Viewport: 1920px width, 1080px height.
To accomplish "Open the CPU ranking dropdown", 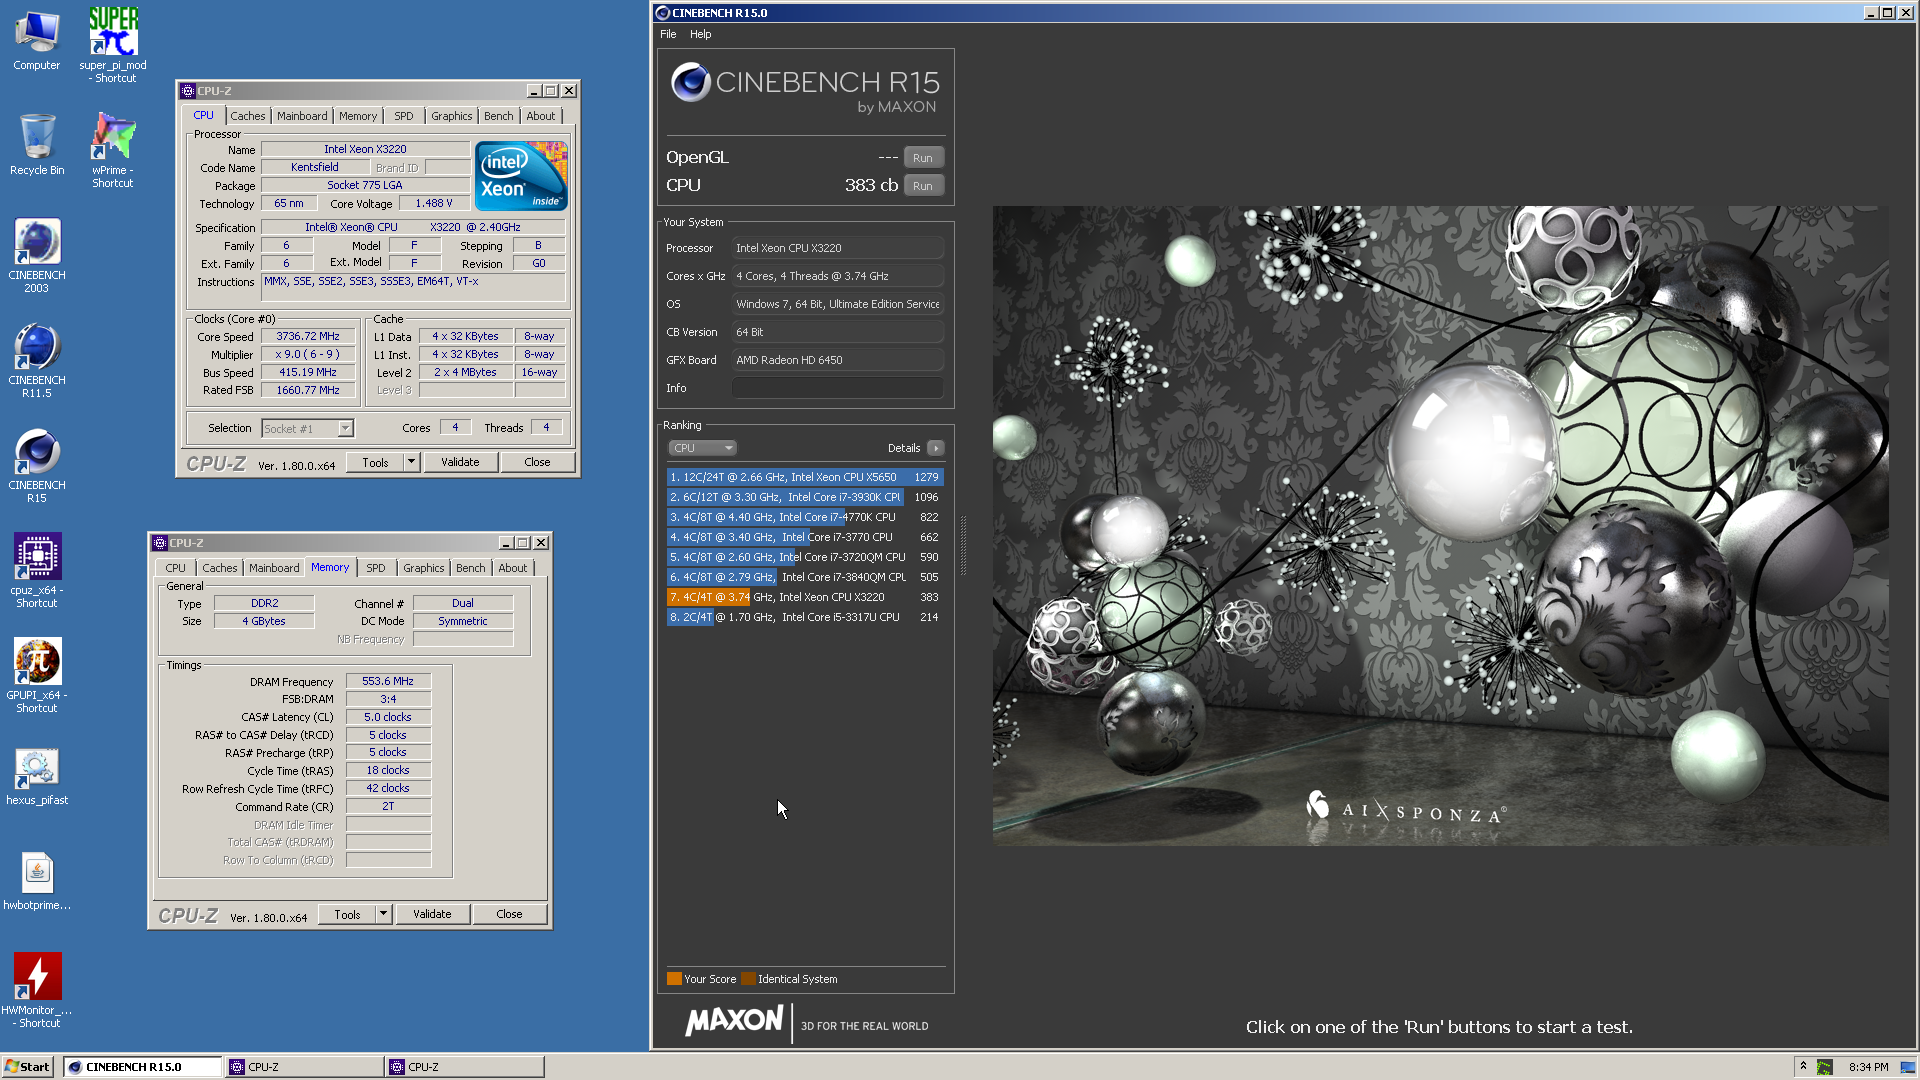I will pos(702,448).
